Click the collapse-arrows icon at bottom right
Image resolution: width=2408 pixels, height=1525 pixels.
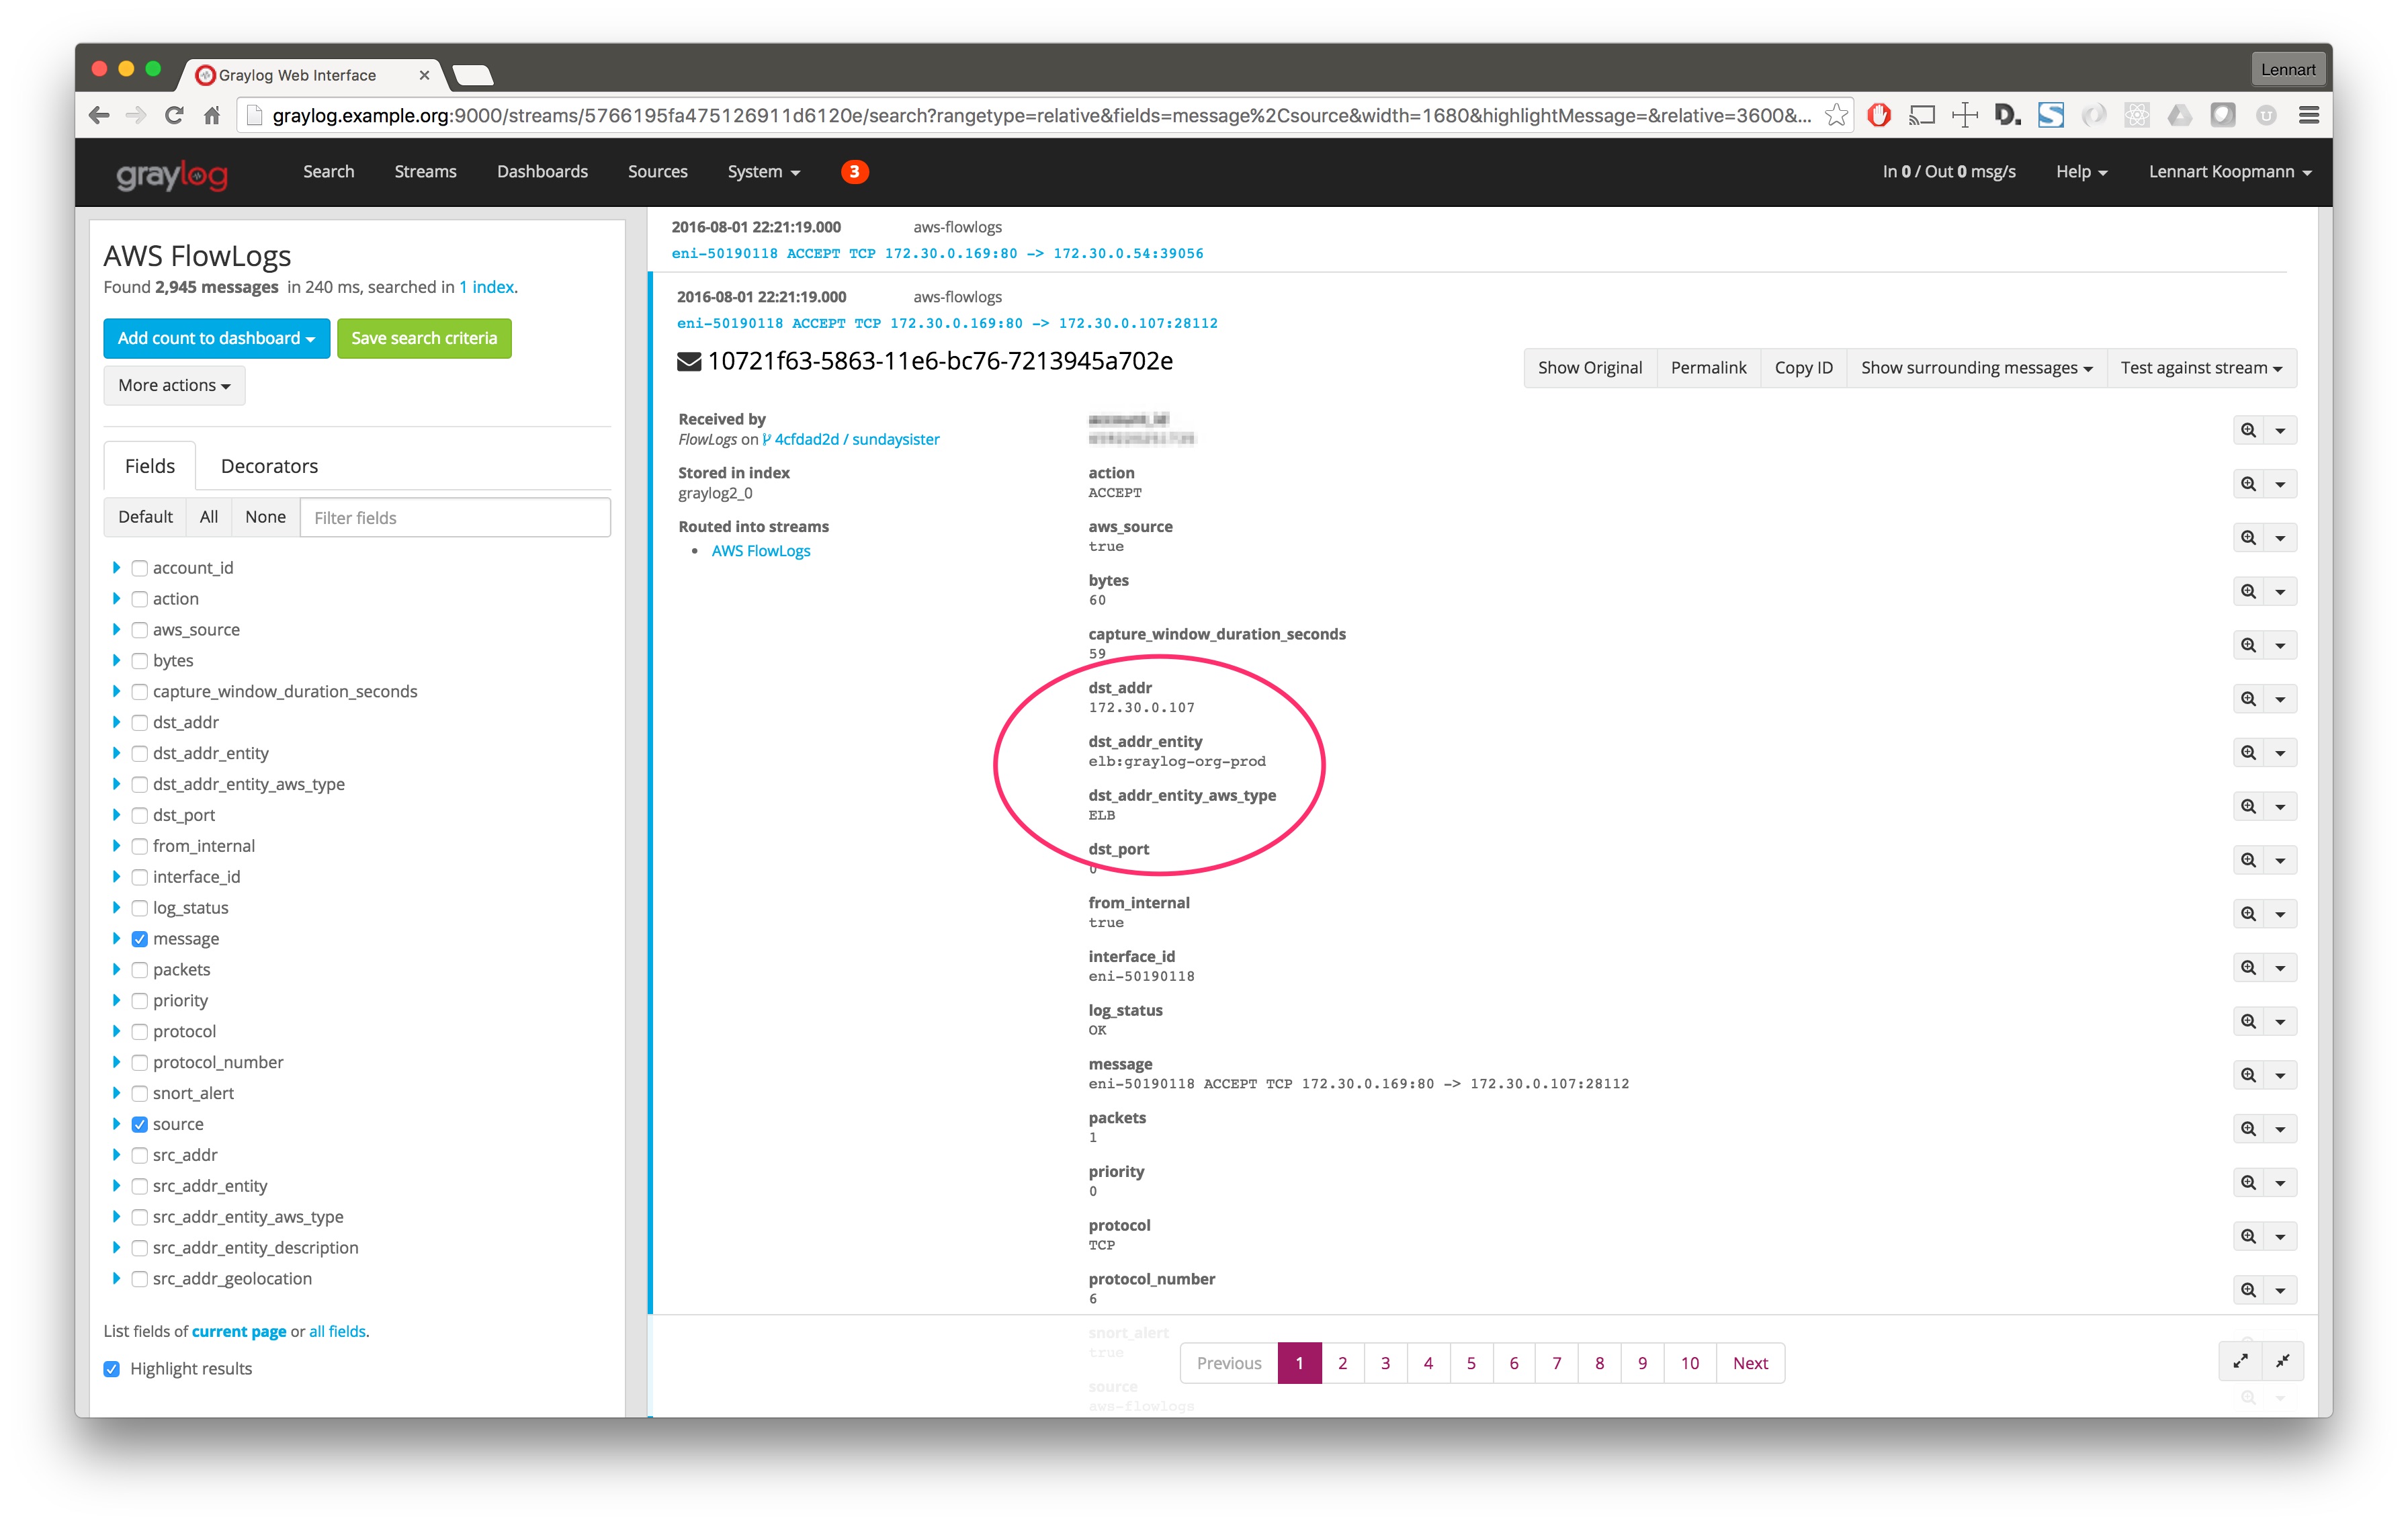point(2283,1361)
